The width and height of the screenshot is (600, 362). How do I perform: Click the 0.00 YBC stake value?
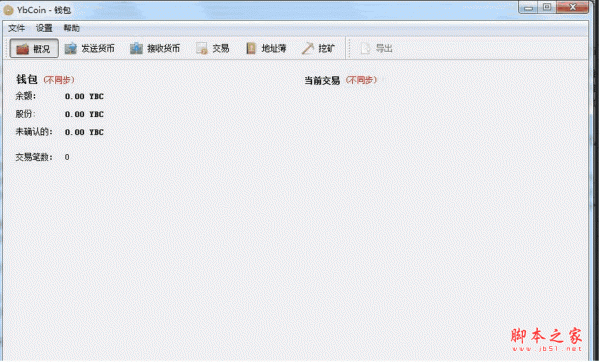point(84,114)
